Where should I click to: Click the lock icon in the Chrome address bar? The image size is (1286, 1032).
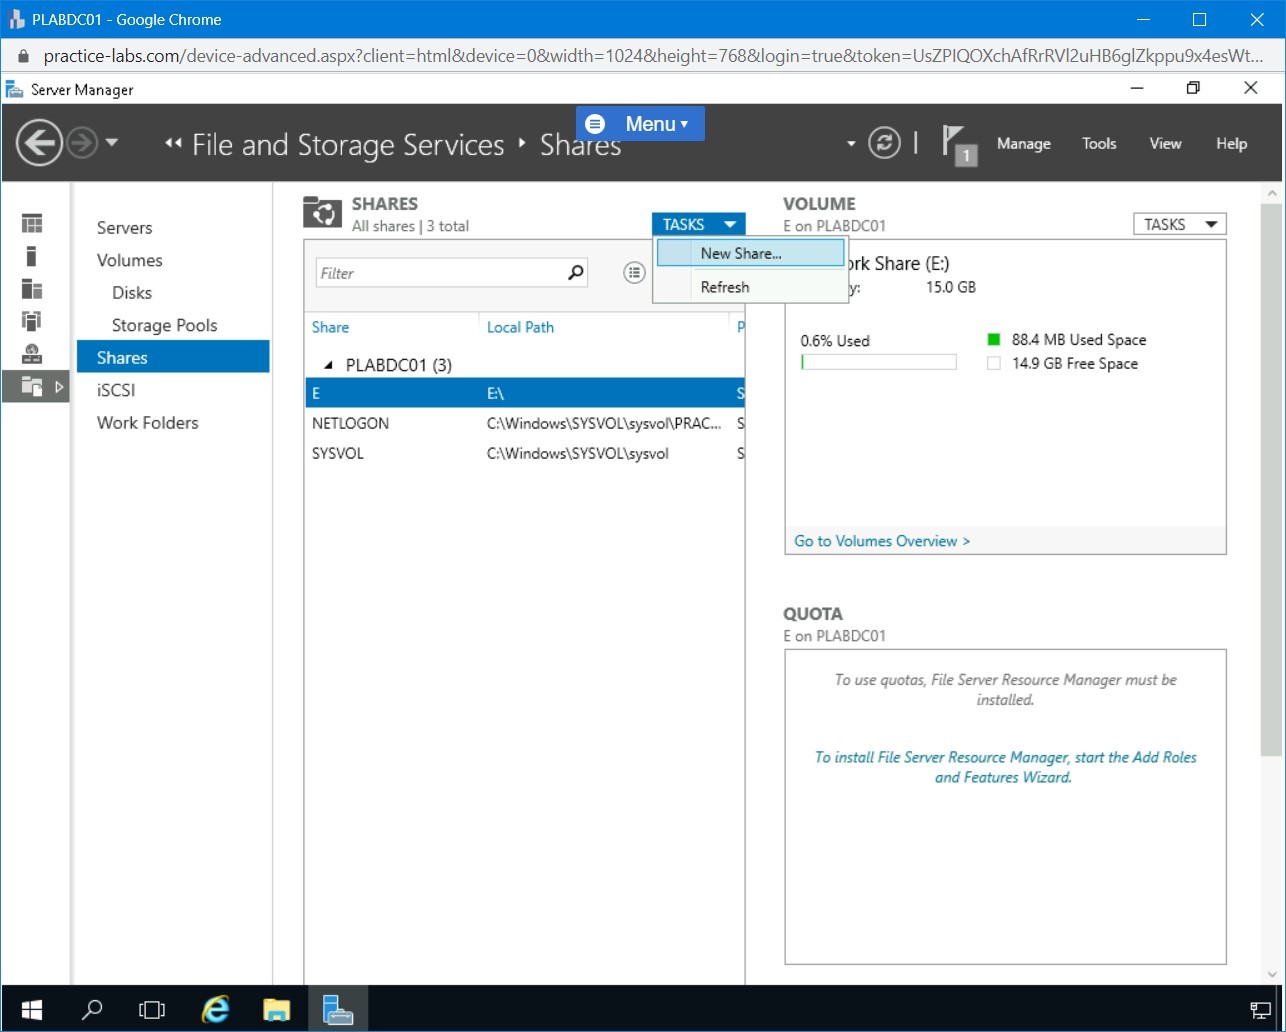24,56
